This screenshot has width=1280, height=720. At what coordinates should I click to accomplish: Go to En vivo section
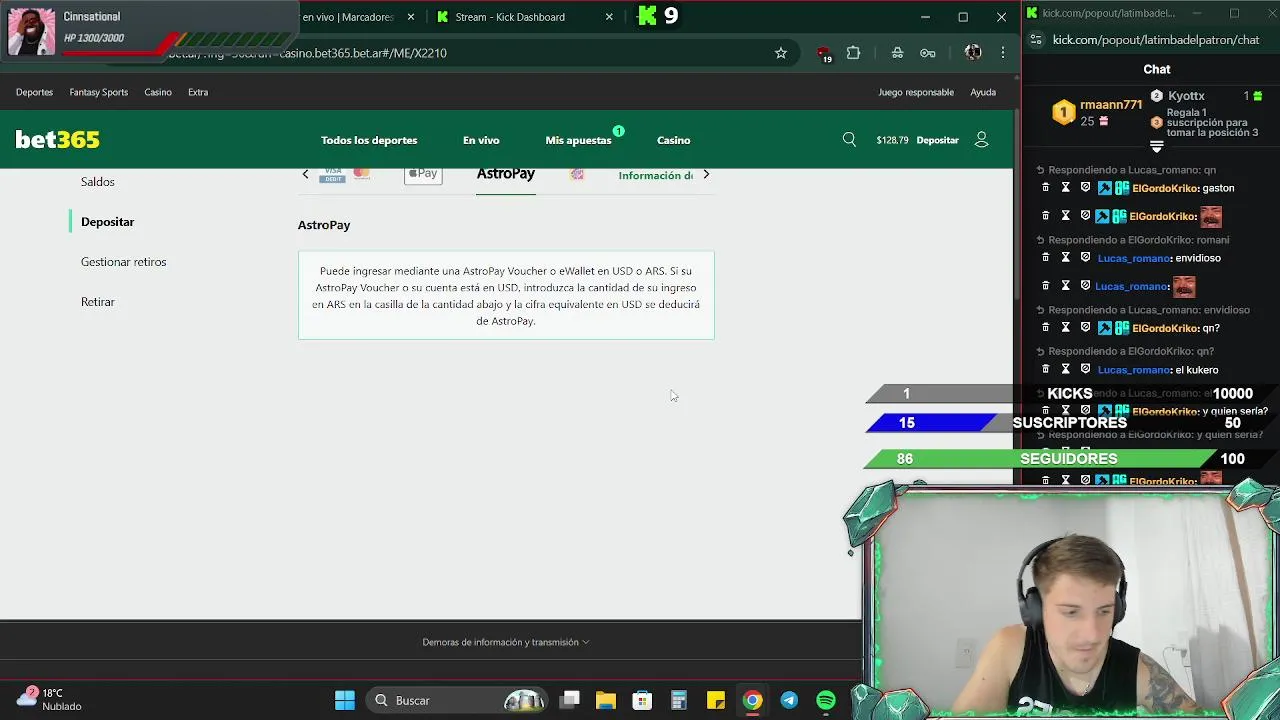(x=481, y=140)
